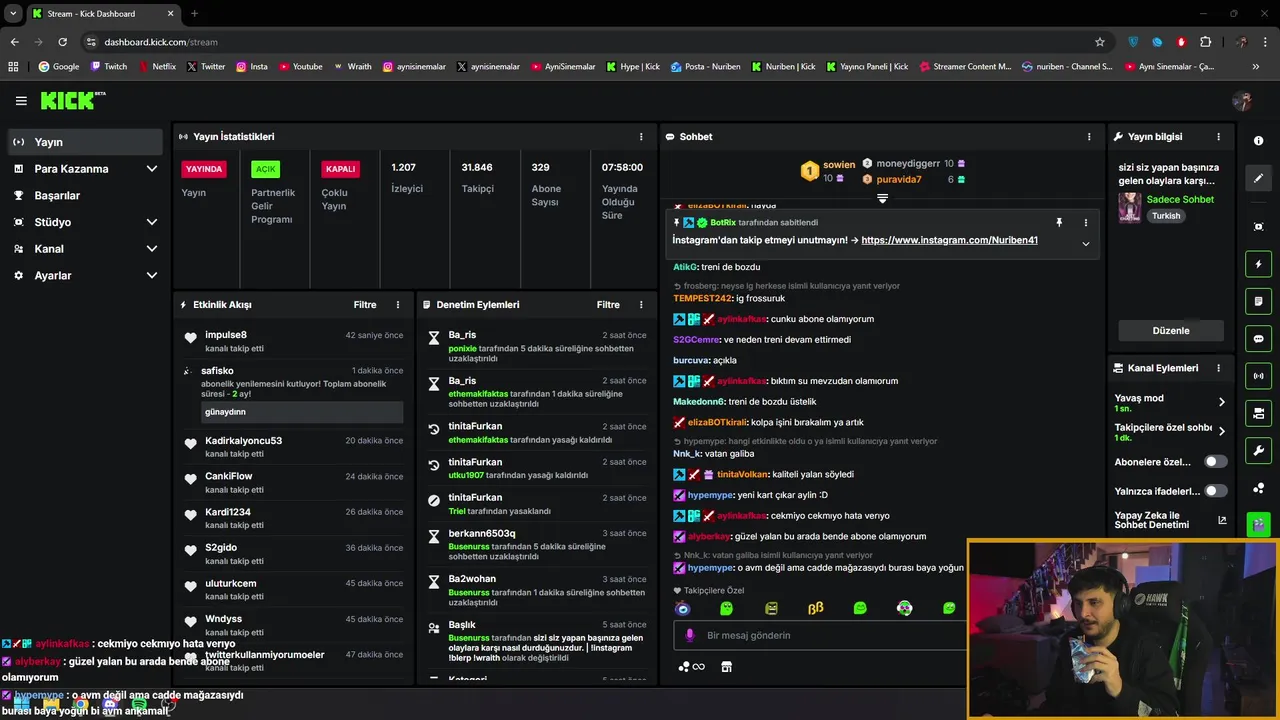Open the shop icon below chat input
This screenshot has height=720, width=1280.
726,667
